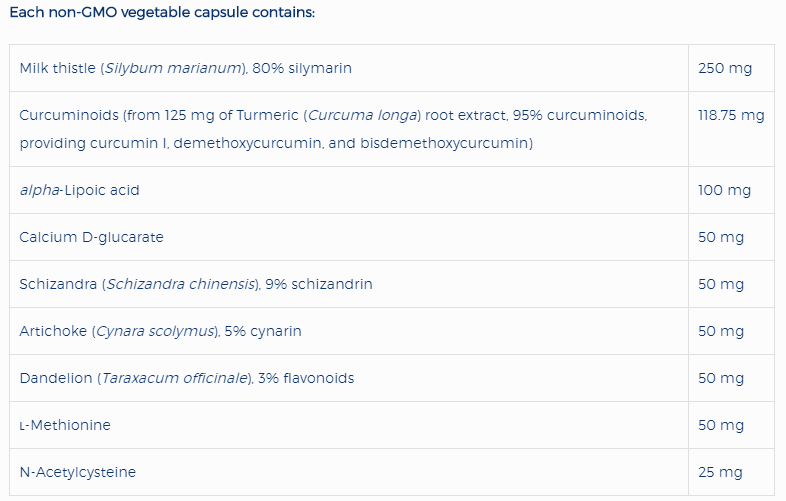Click the 100 mg amount cell
Screen dimensions: 786x501
pos(724,190)
